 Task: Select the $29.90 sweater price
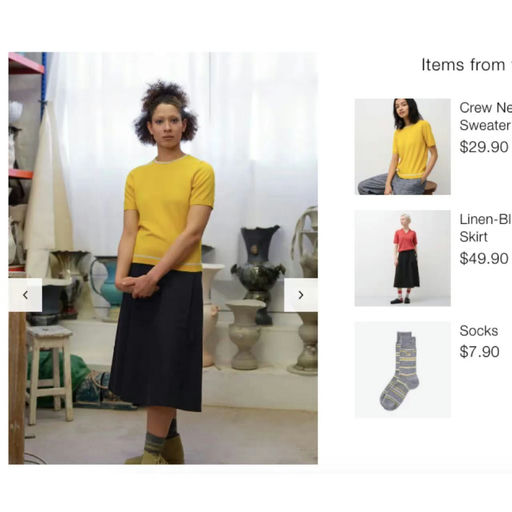484,147
